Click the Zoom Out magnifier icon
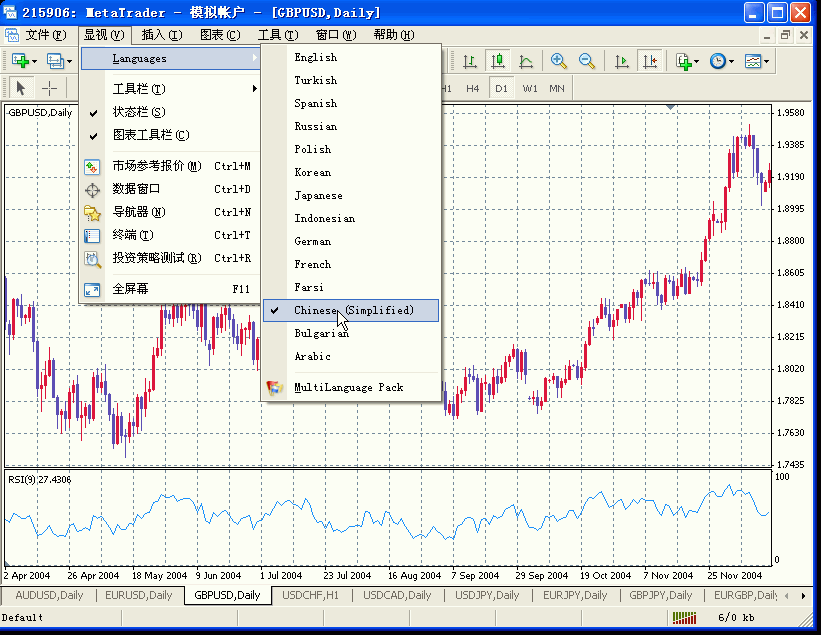821x635 pixels. pyautogui.click(x=587, y=61)
